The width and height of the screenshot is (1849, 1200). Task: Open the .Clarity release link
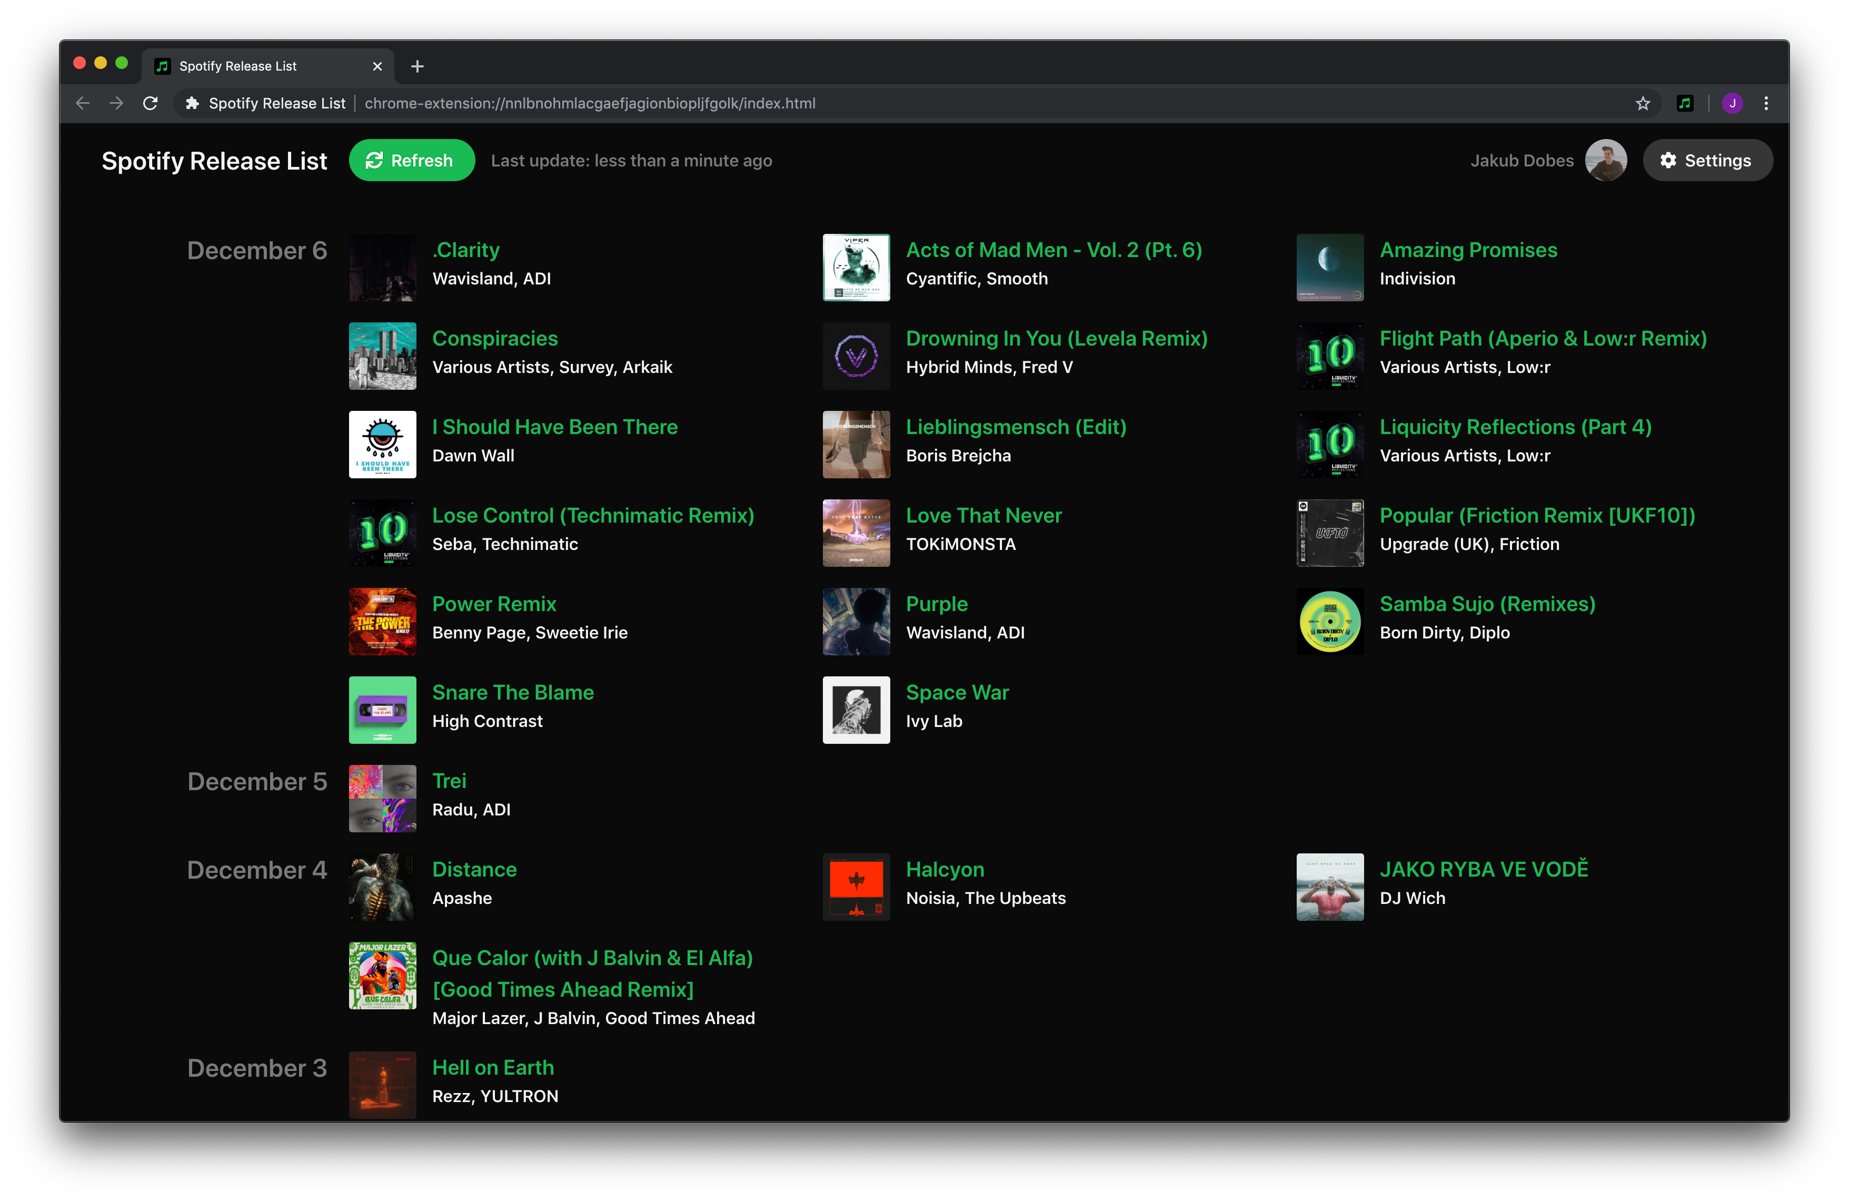tap(466, 250)
